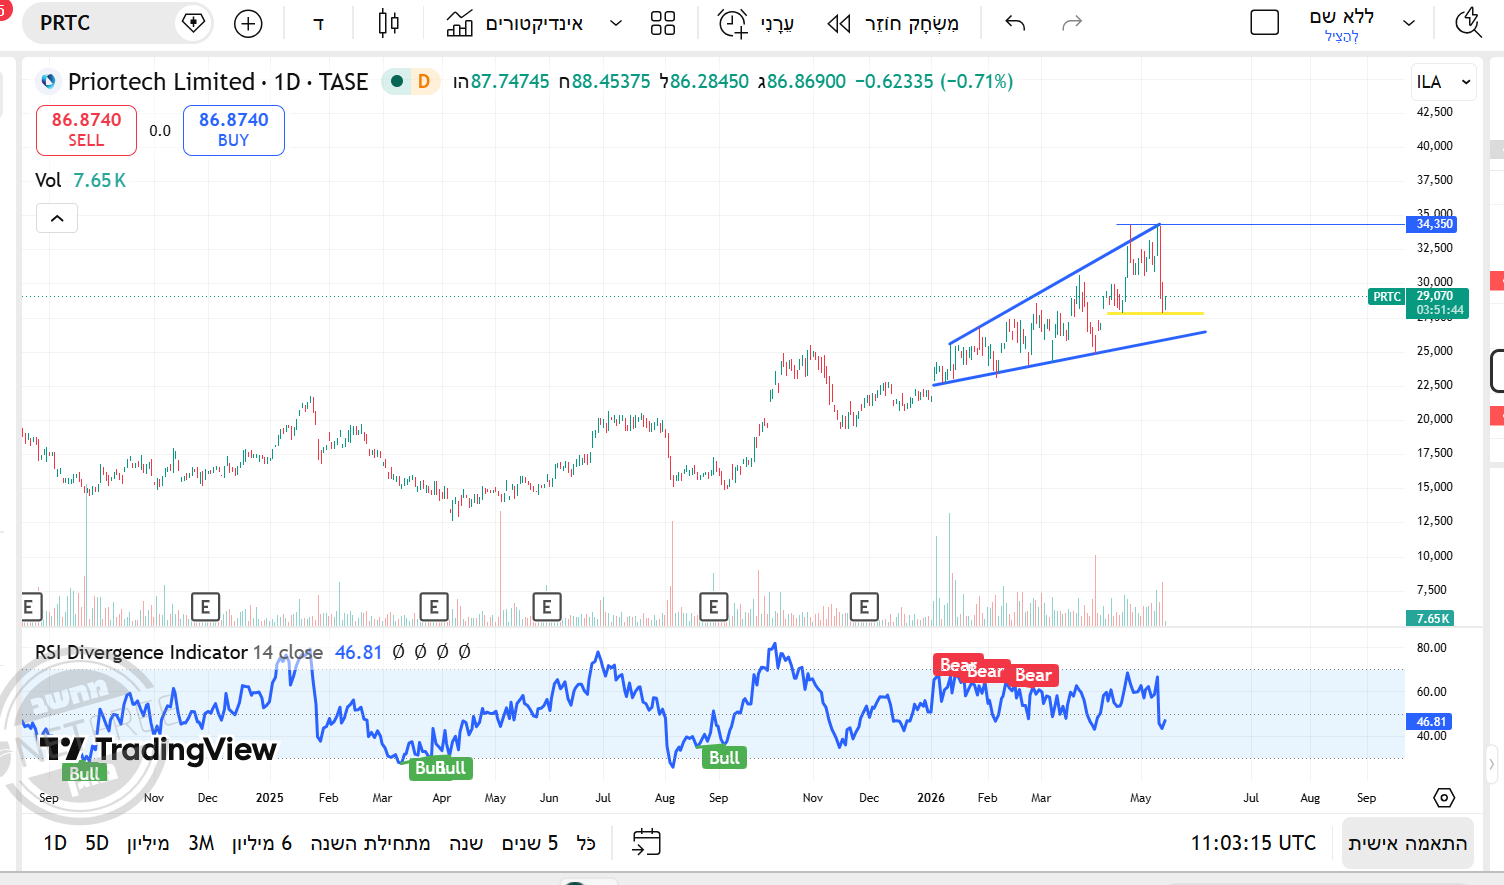Open the go-to-date calendar icon
The image size is (1504, 885).
click(646, 842)
